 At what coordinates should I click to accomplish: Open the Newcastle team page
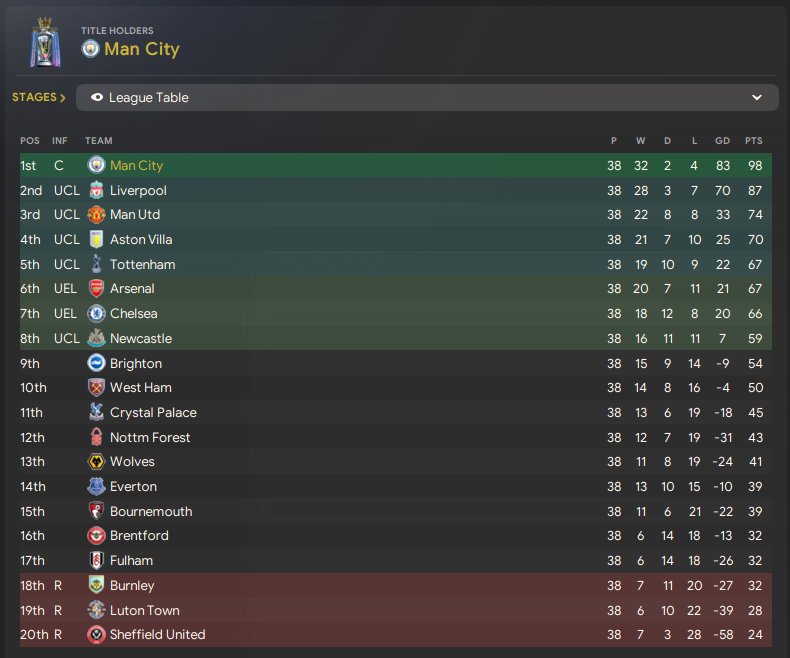tap(140, 339)
